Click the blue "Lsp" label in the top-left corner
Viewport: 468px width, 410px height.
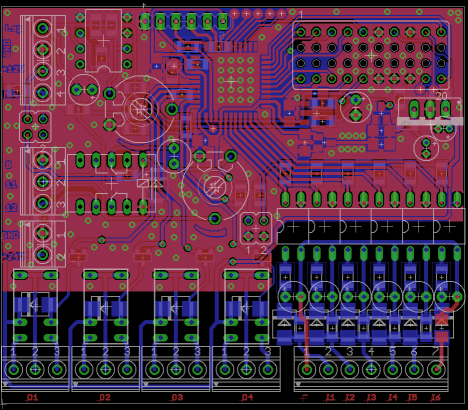tap(13, 29)
